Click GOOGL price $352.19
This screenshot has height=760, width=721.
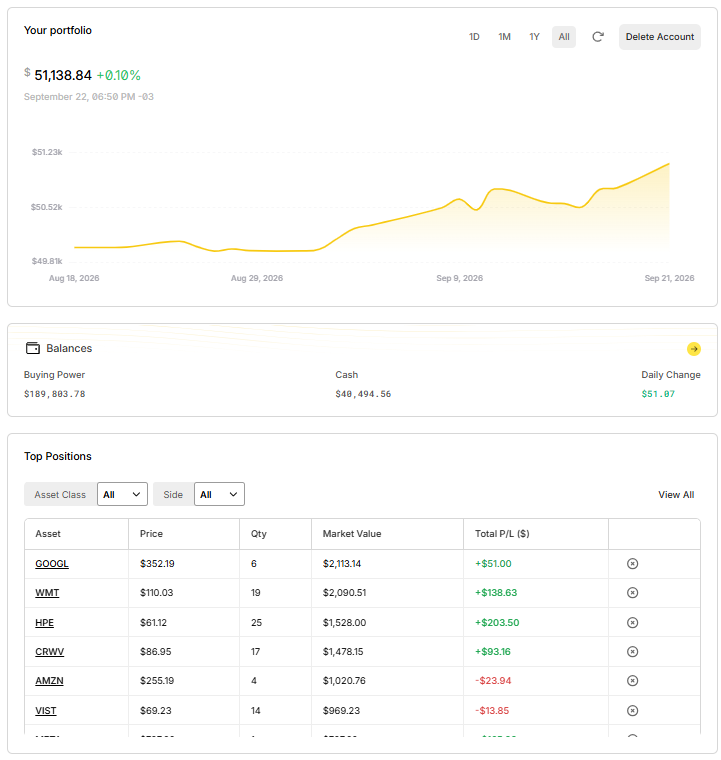(157, 564)
